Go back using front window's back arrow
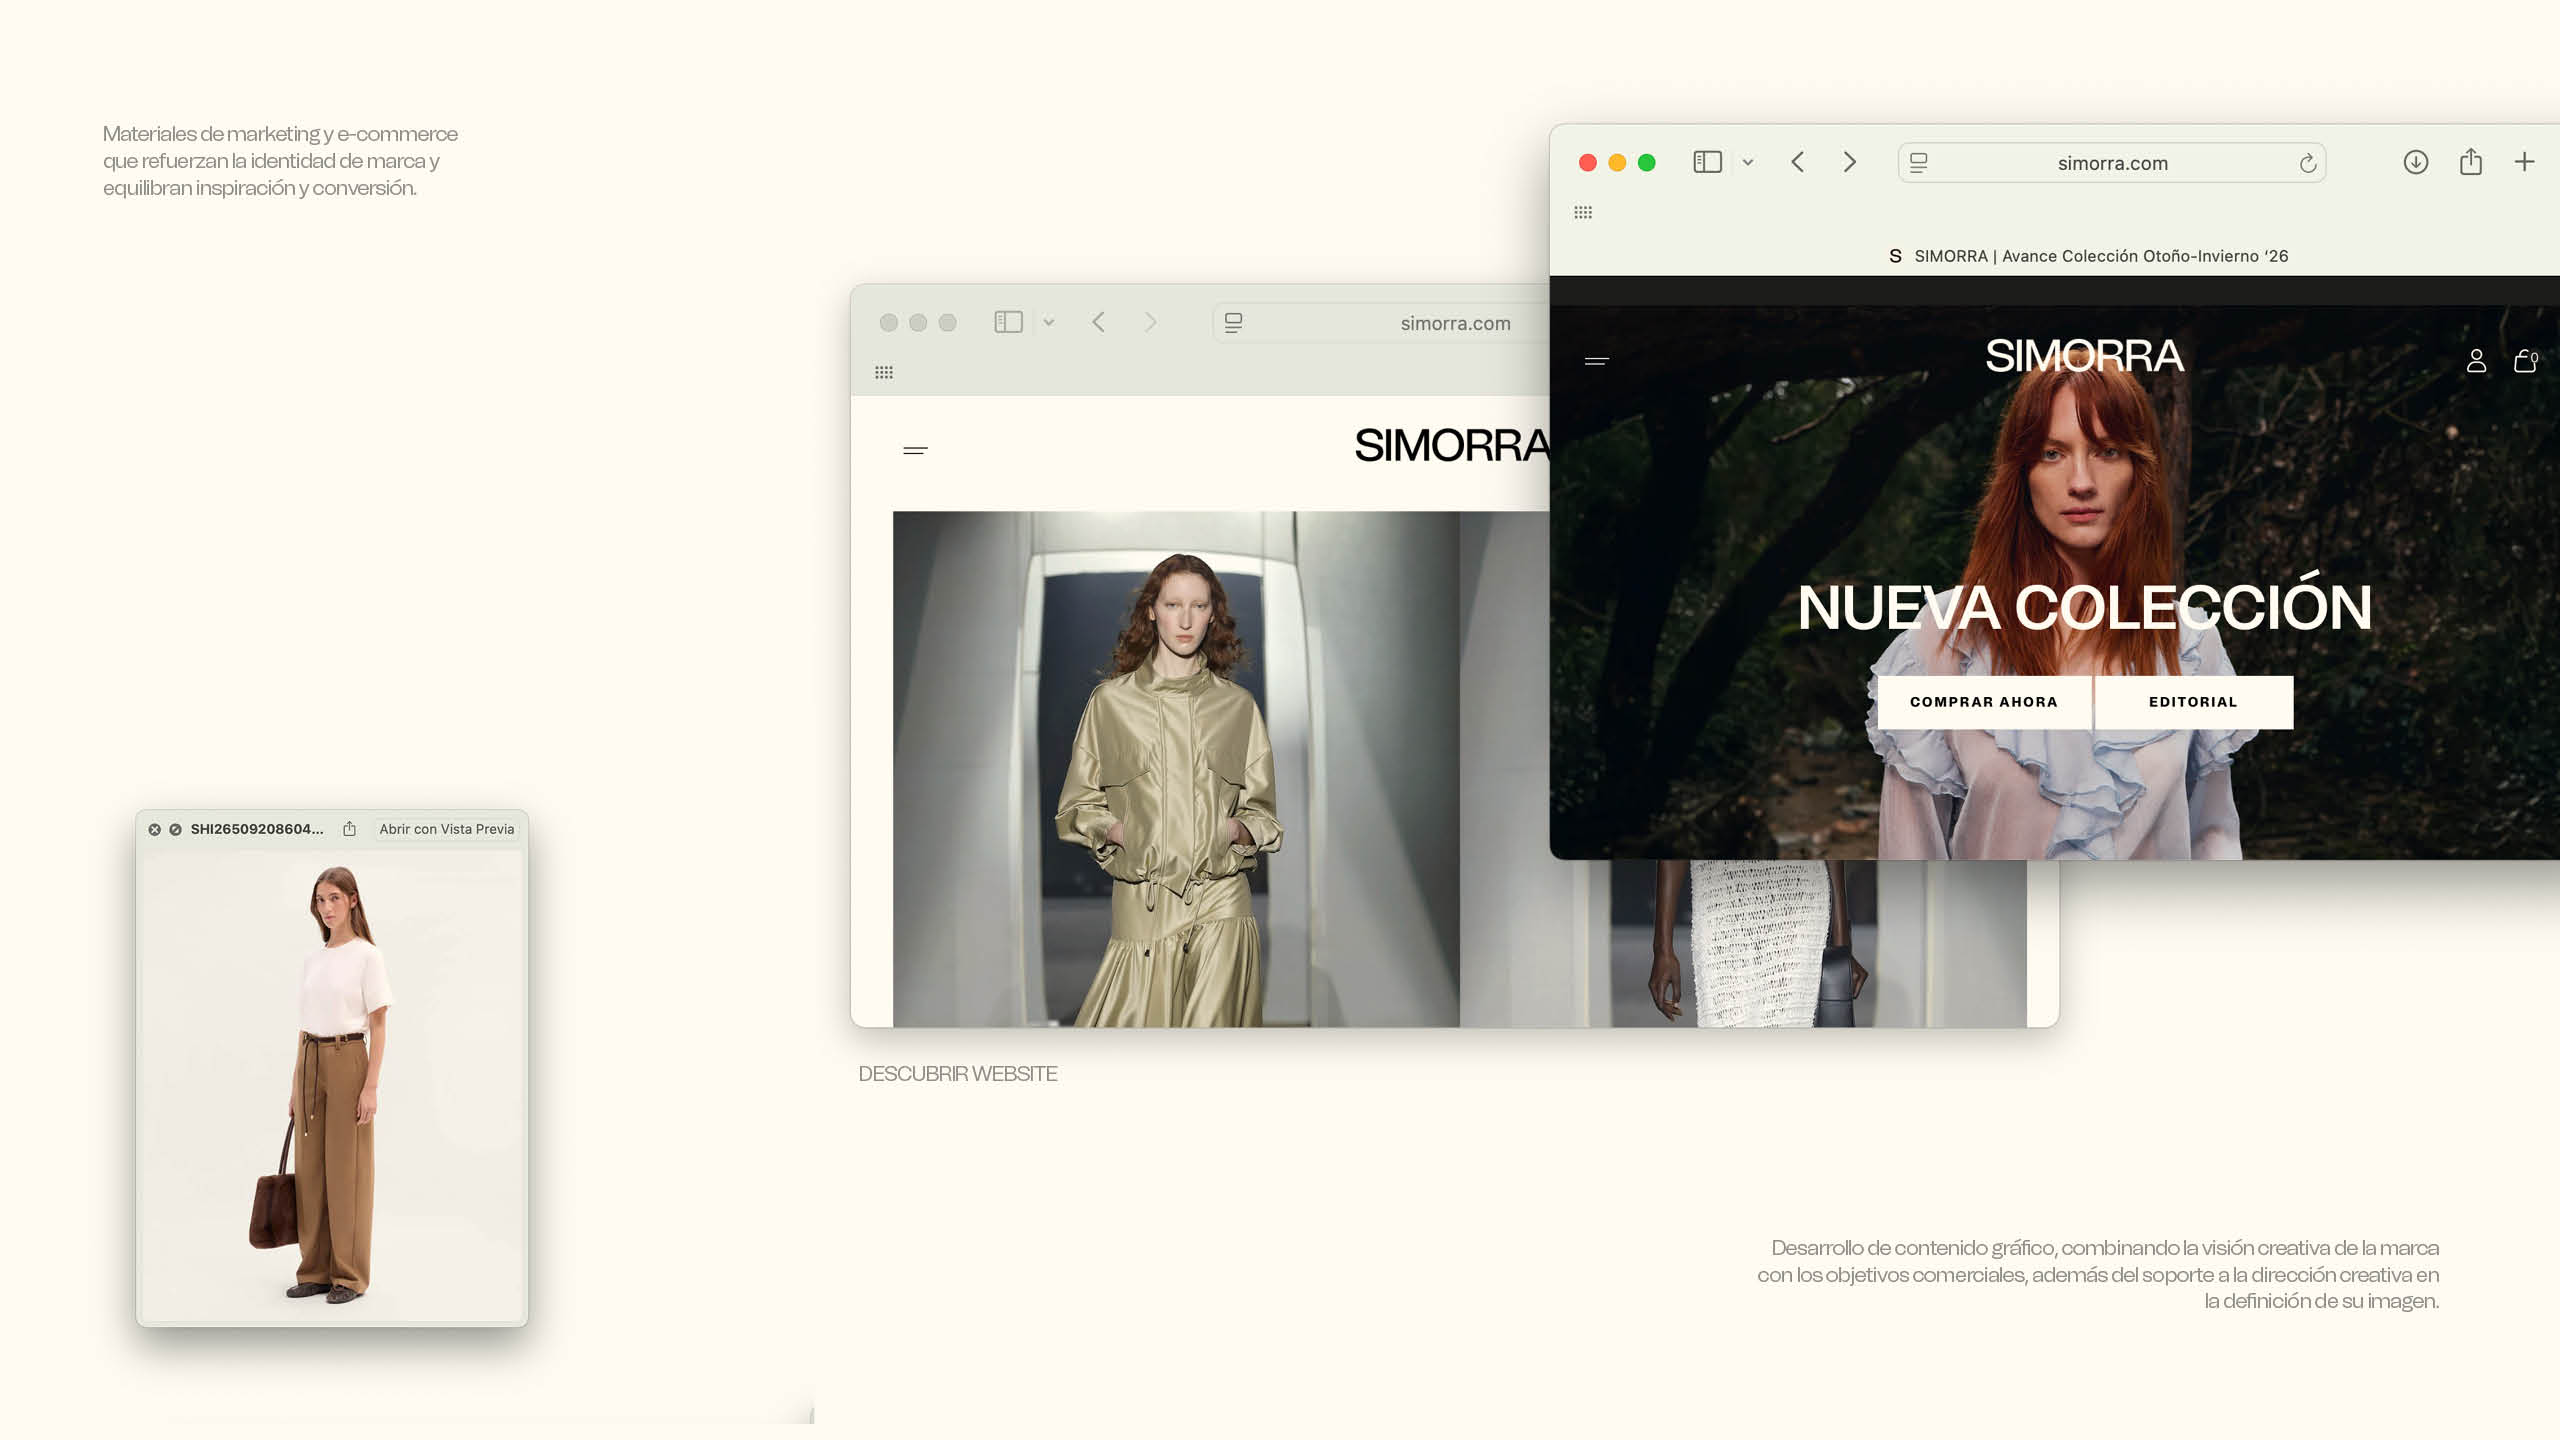2560x1440 pixels. [1798, 162]
